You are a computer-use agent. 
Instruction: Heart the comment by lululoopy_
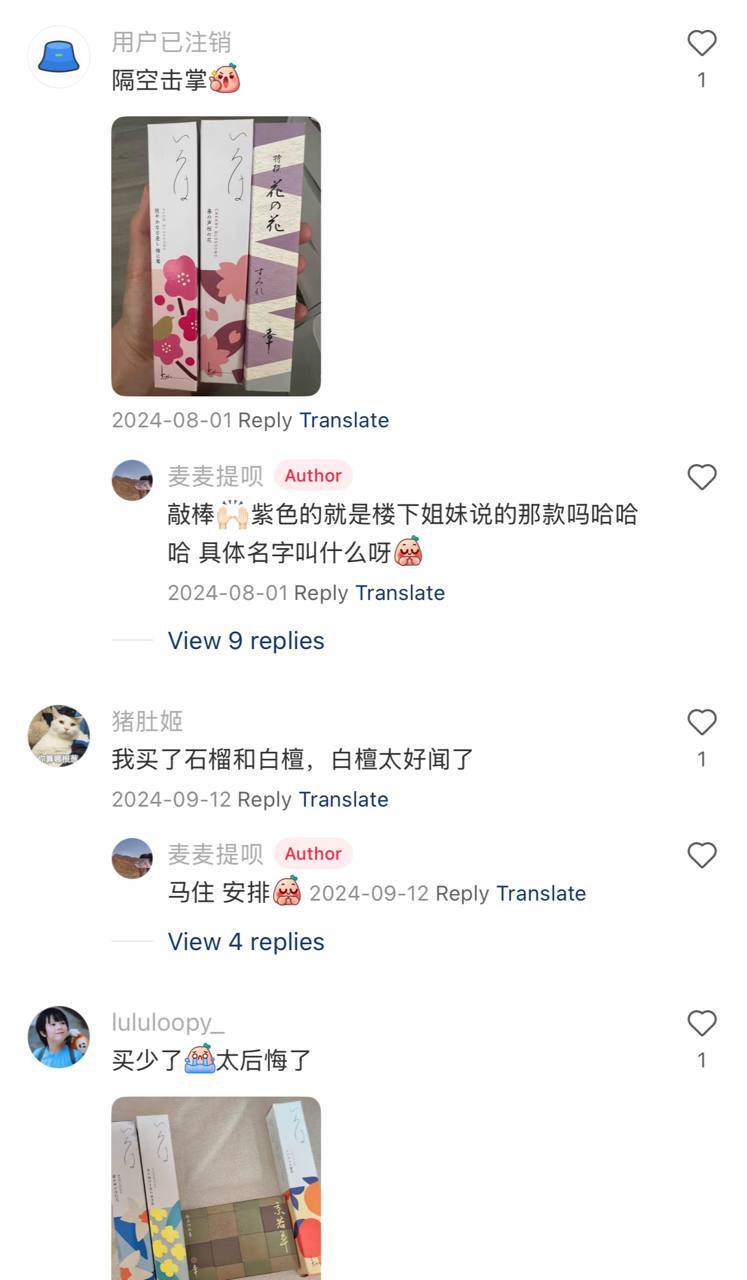(x=702, y=1023)
